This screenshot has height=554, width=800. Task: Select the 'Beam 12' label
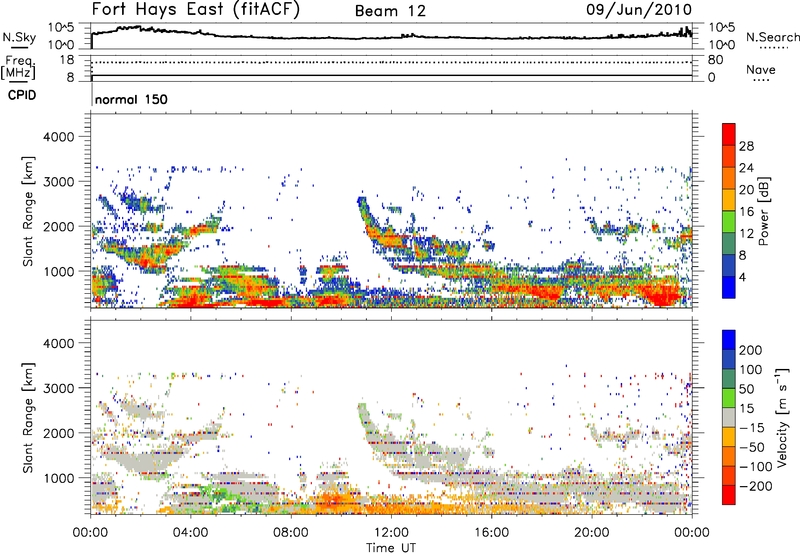390,11
